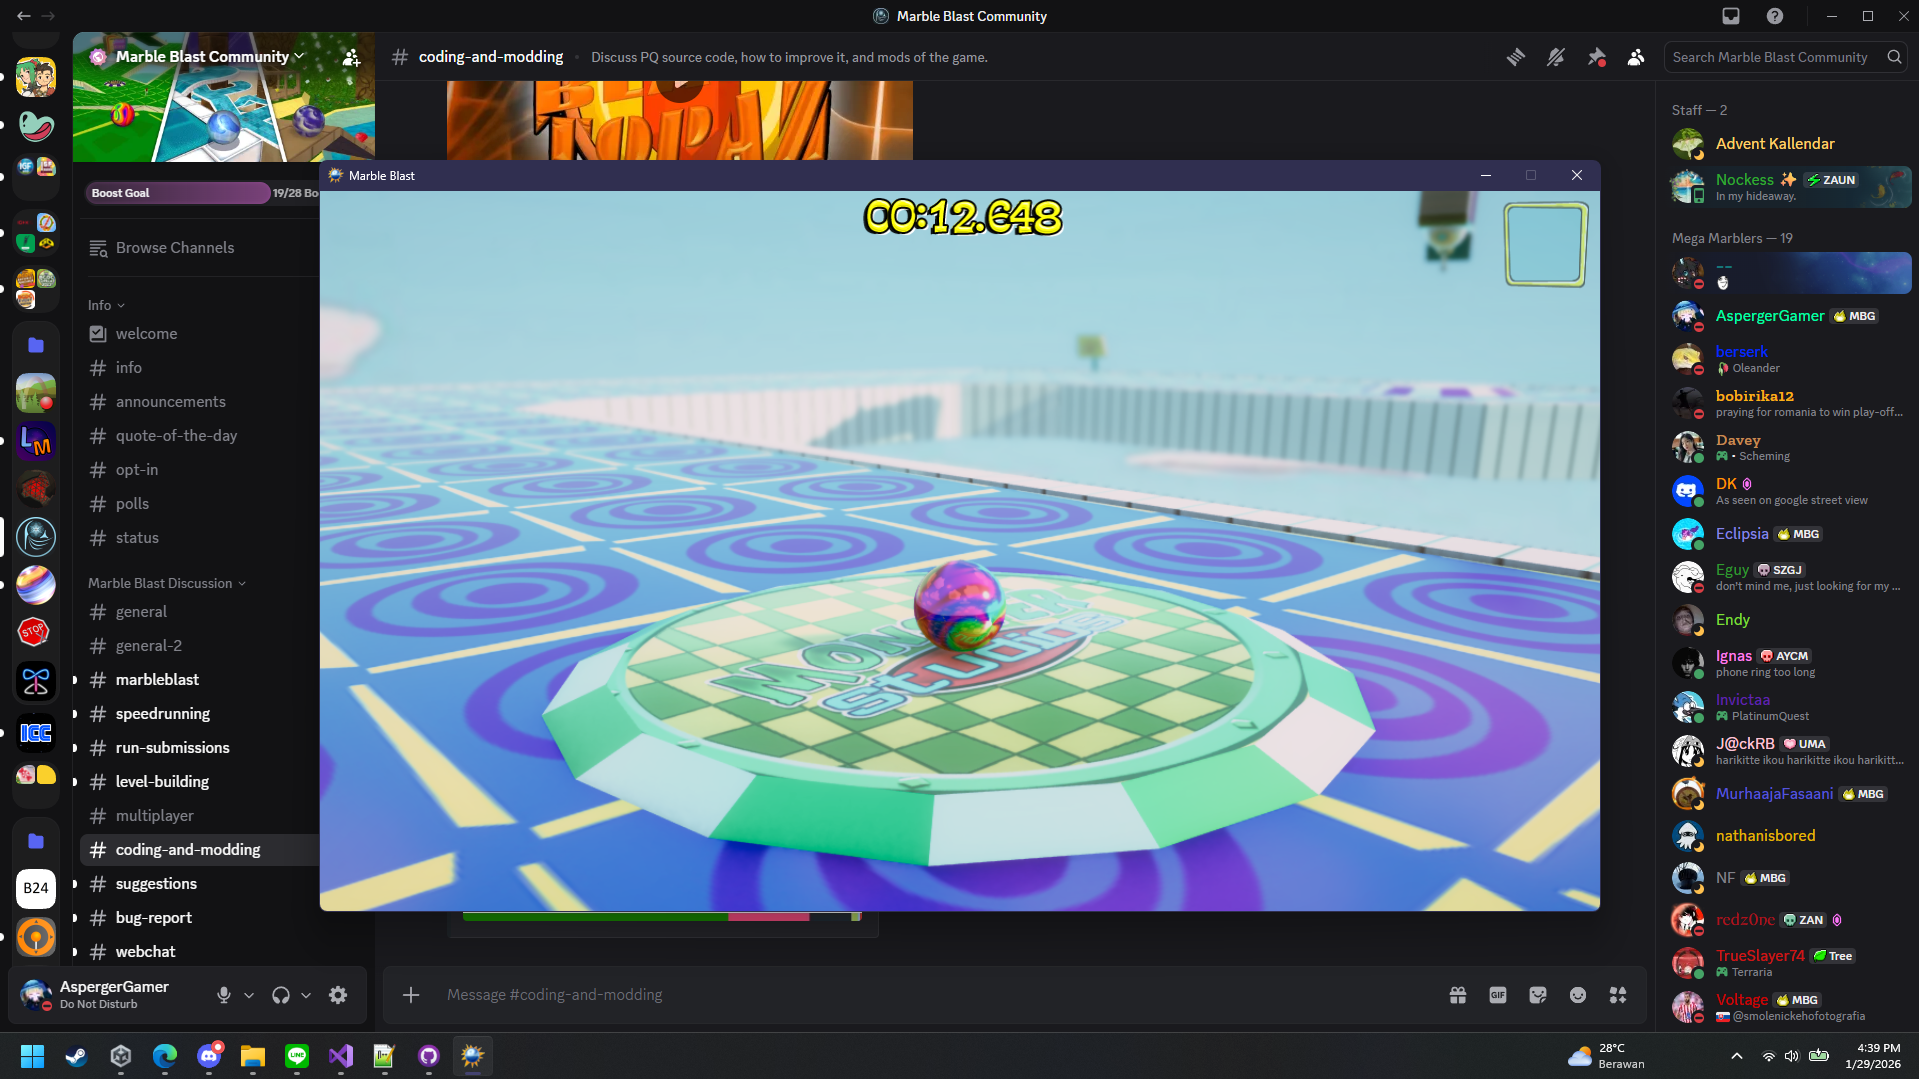Collapse the Info channel category

(106, 305)
